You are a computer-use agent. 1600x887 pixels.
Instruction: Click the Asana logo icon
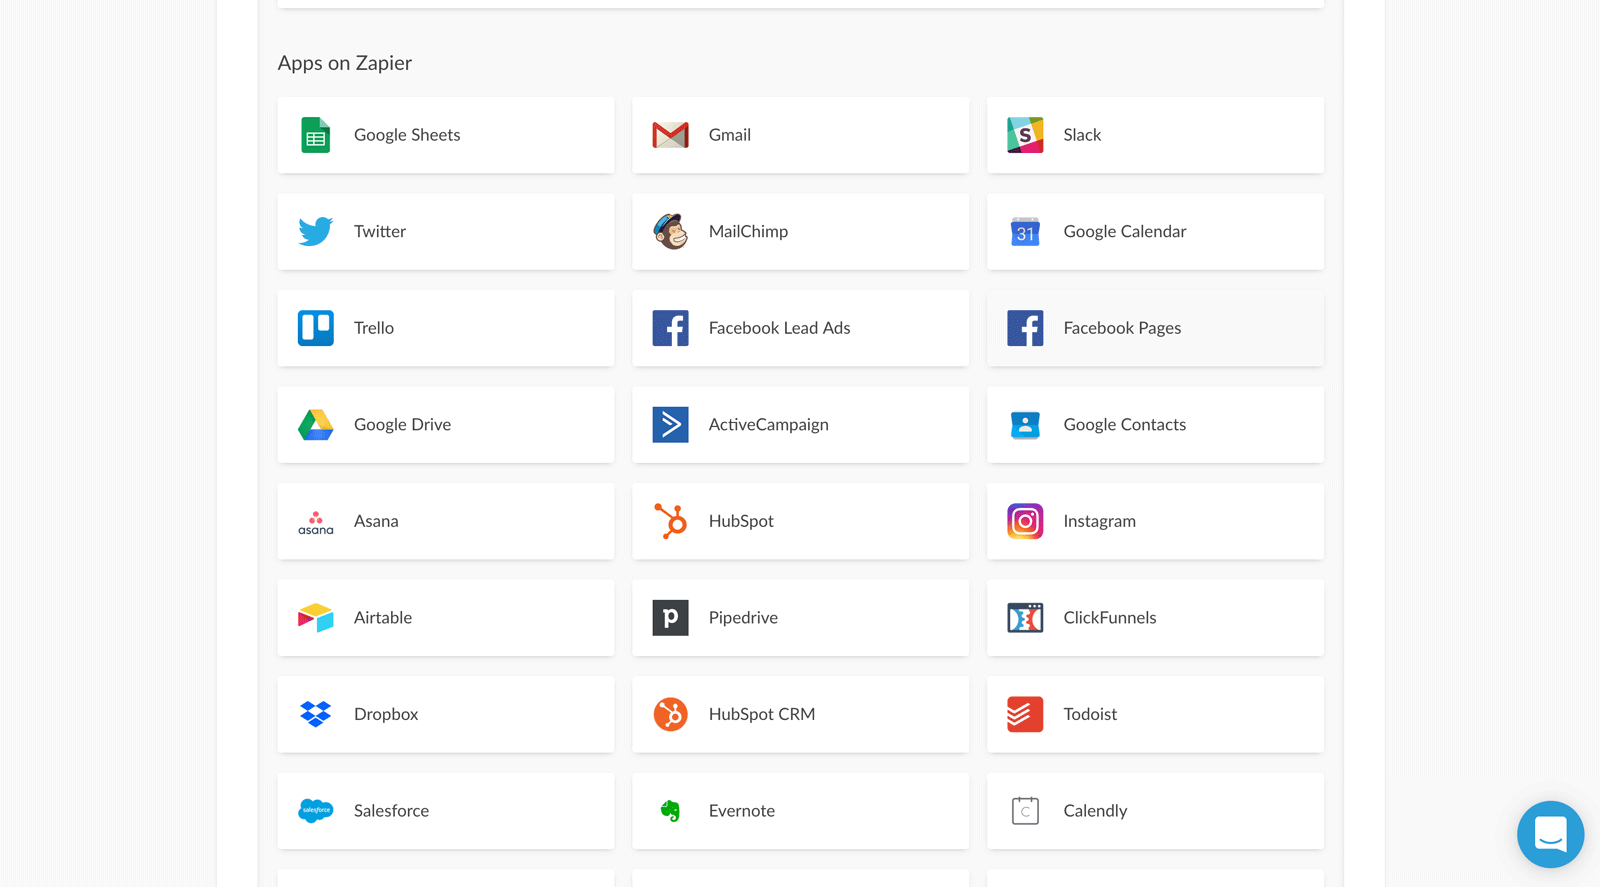click(315, 522)
